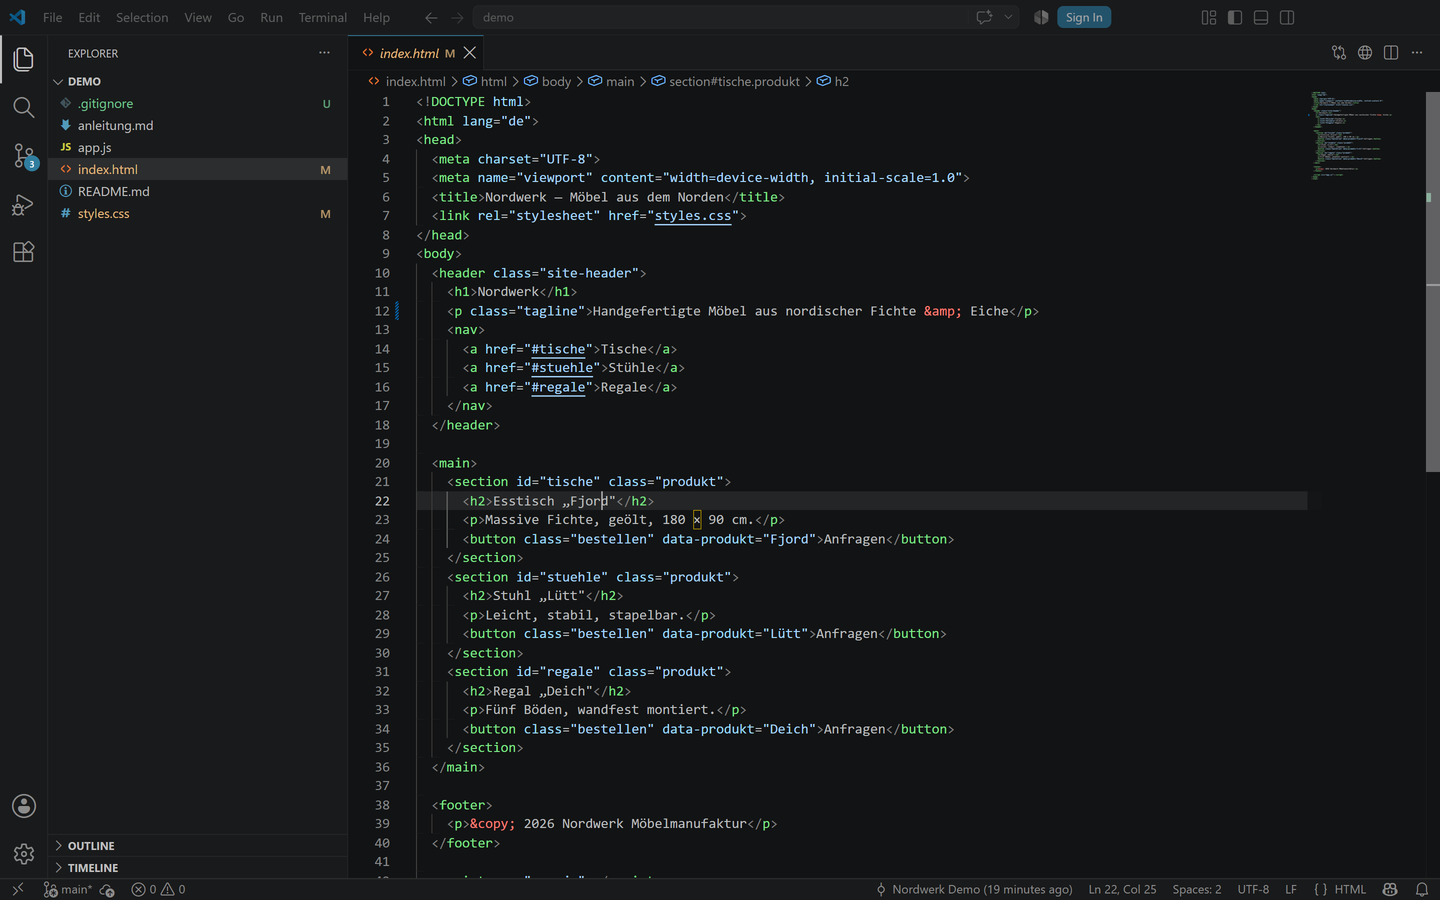Open the Go menu

(236, 17)
